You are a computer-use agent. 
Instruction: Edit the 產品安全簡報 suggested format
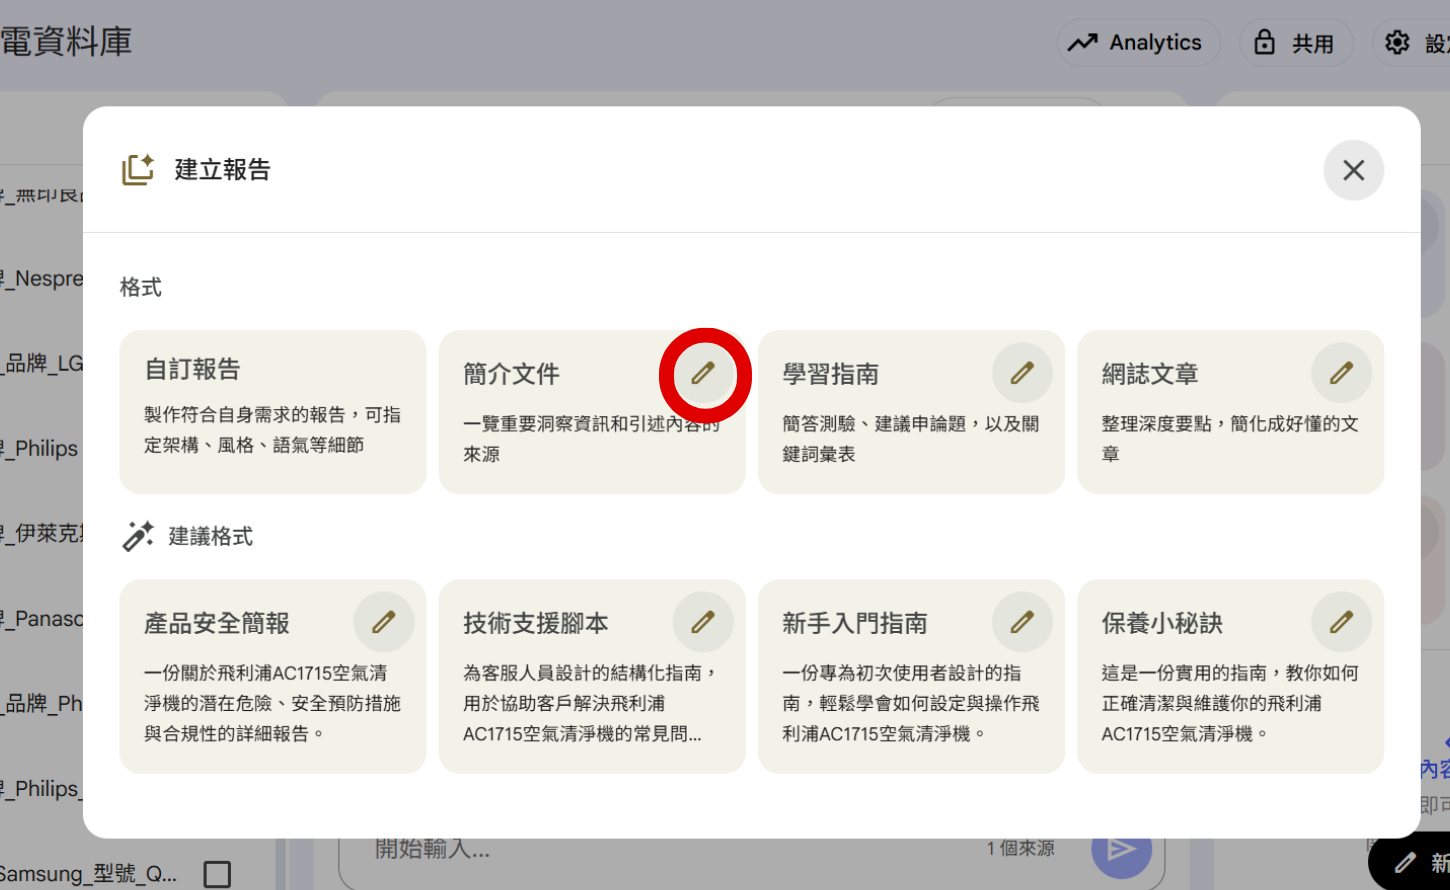coord(384,621)
